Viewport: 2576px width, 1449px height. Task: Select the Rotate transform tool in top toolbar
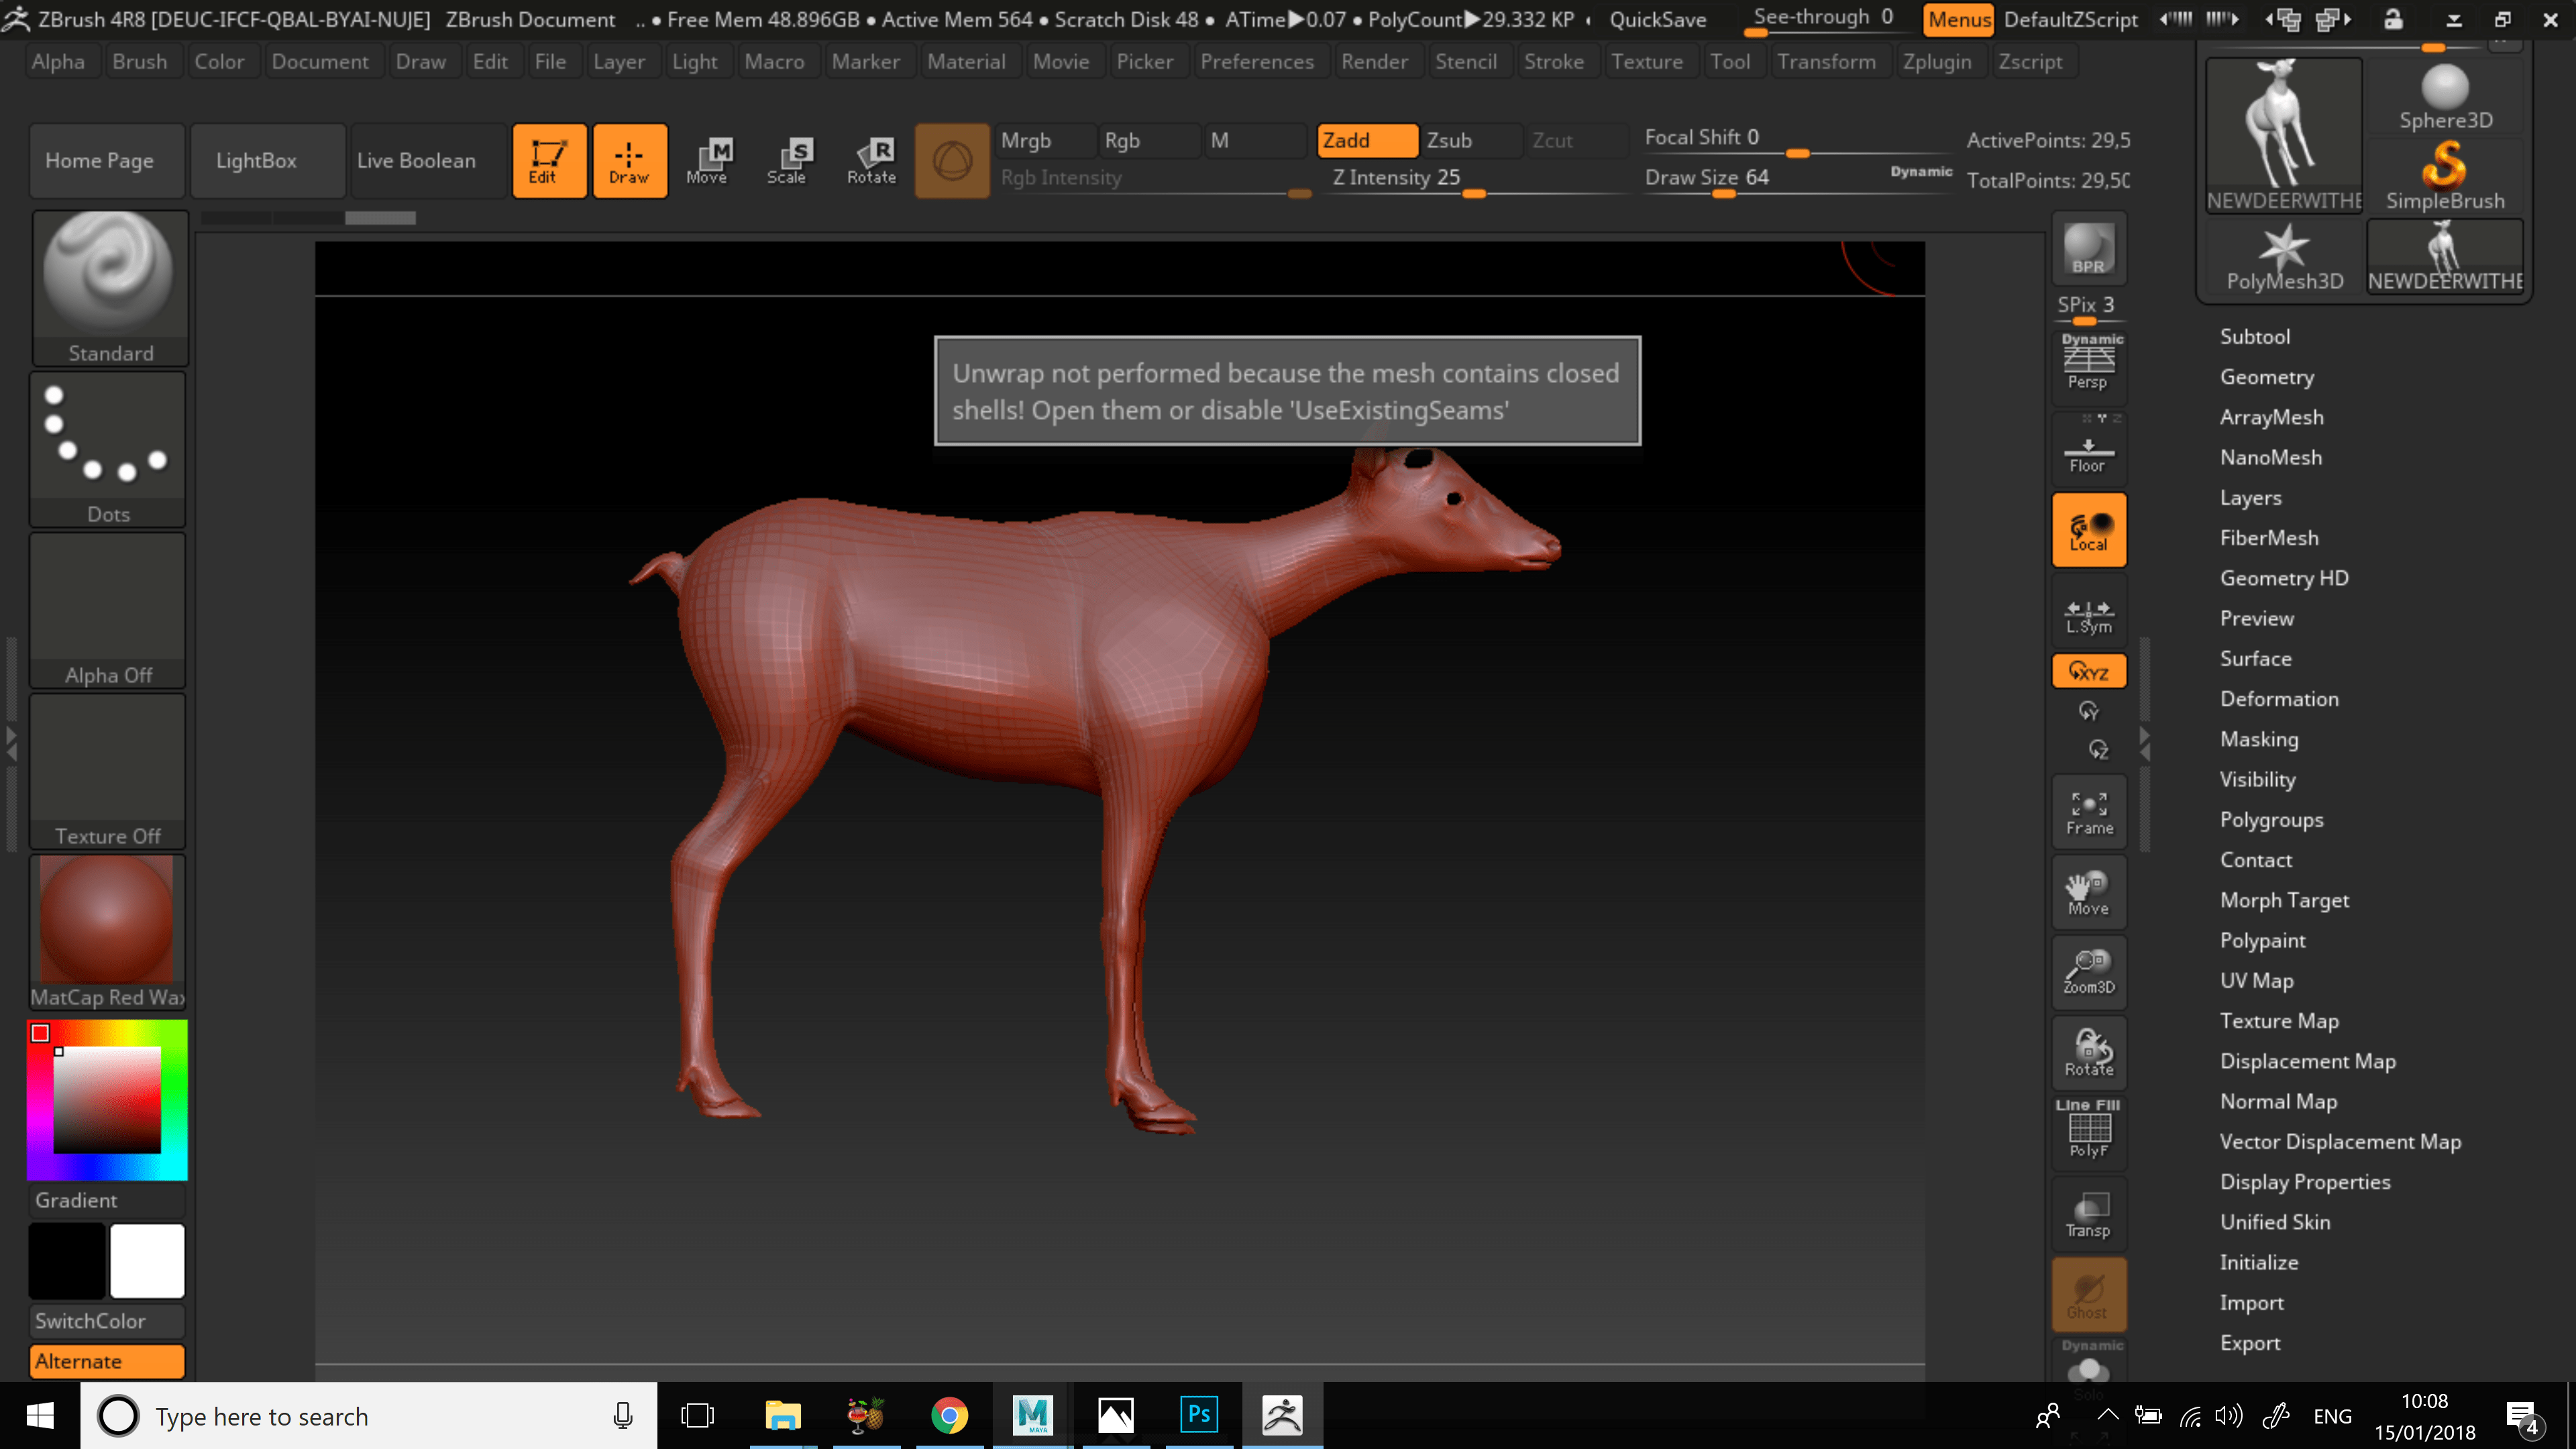point(871,160)
